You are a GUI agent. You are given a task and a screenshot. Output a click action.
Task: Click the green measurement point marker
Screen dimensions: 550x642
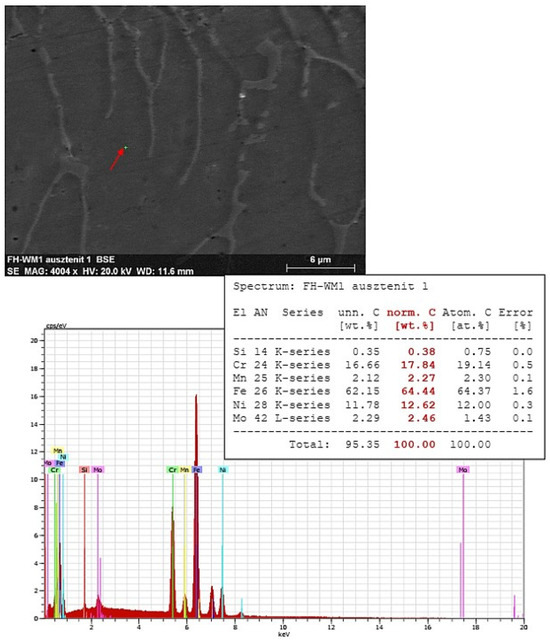(126, 147)
